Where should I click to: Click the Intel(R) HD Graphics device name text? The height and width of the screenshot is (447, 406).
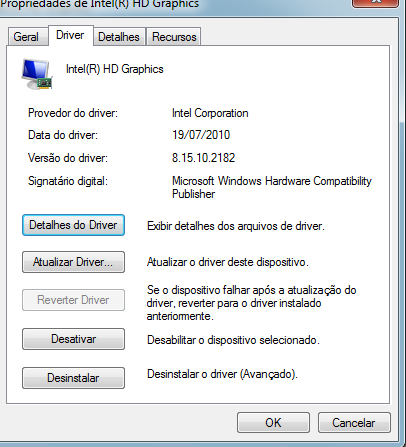[x=115, y=69]
